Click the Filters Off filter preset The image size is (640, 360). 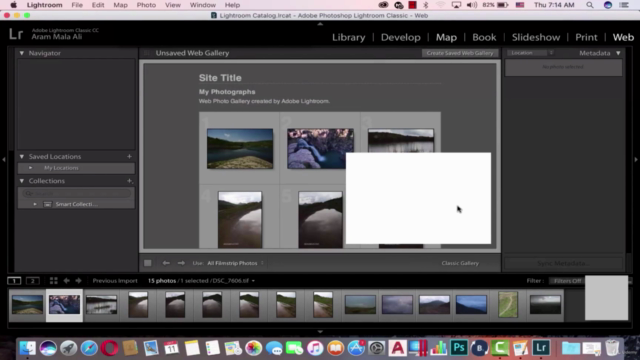[x=567, y=281]
